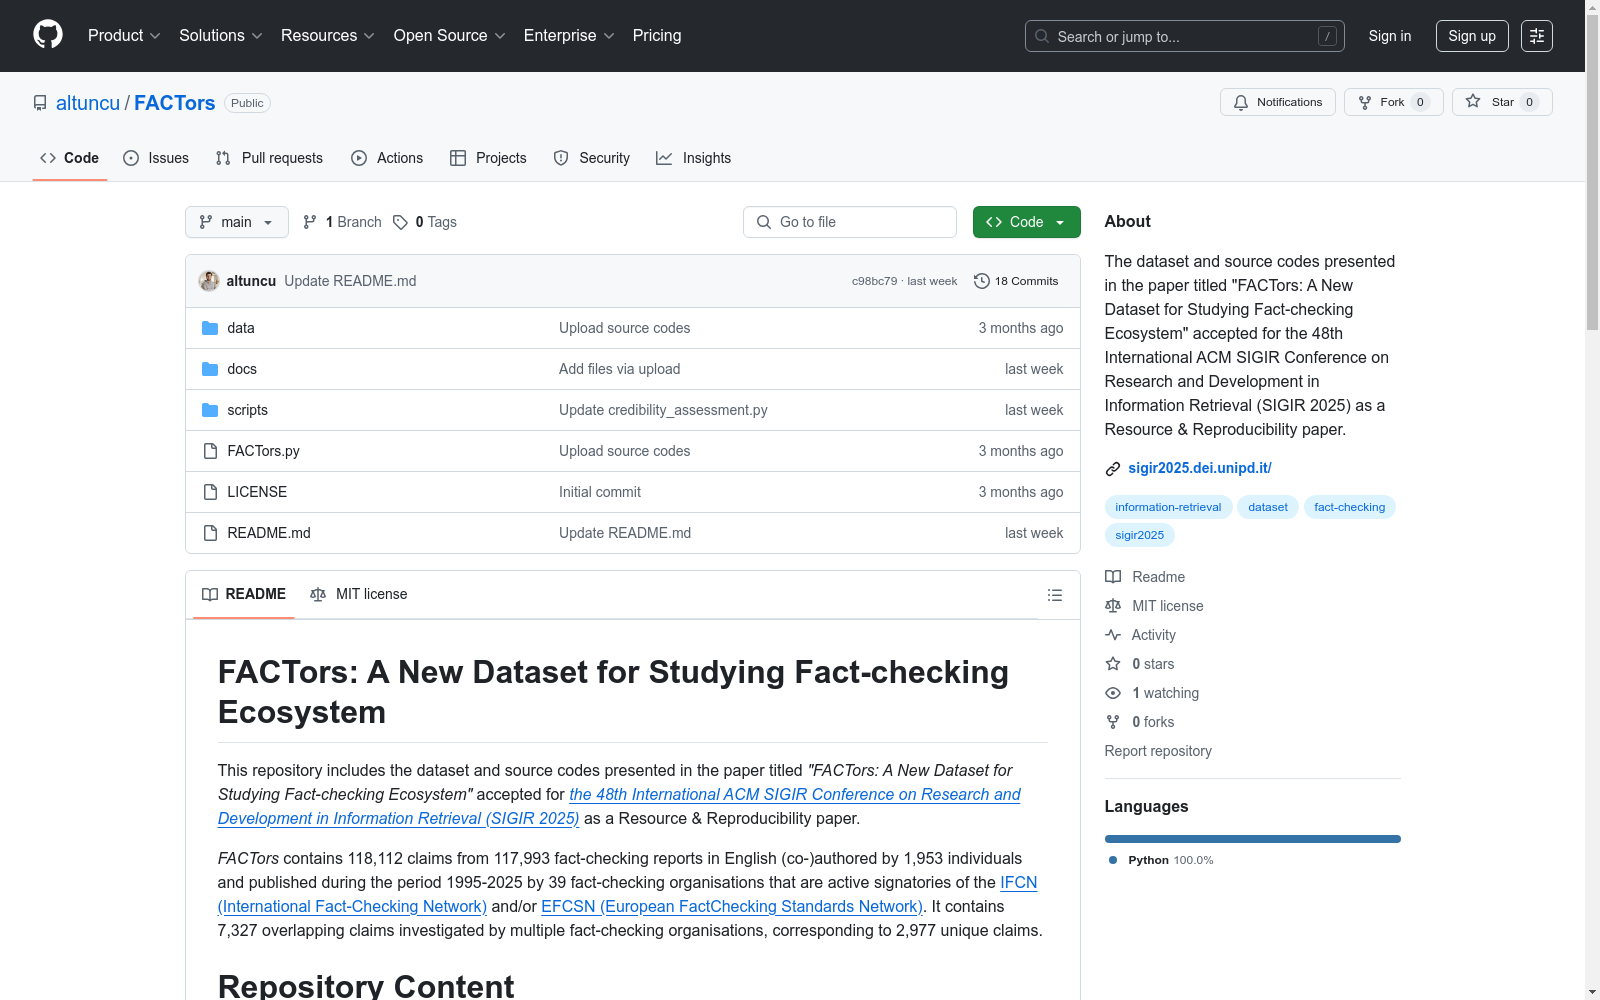1600x1000 pixels.
Task: Select the fact-checking topic tag
Action: 1349,507
